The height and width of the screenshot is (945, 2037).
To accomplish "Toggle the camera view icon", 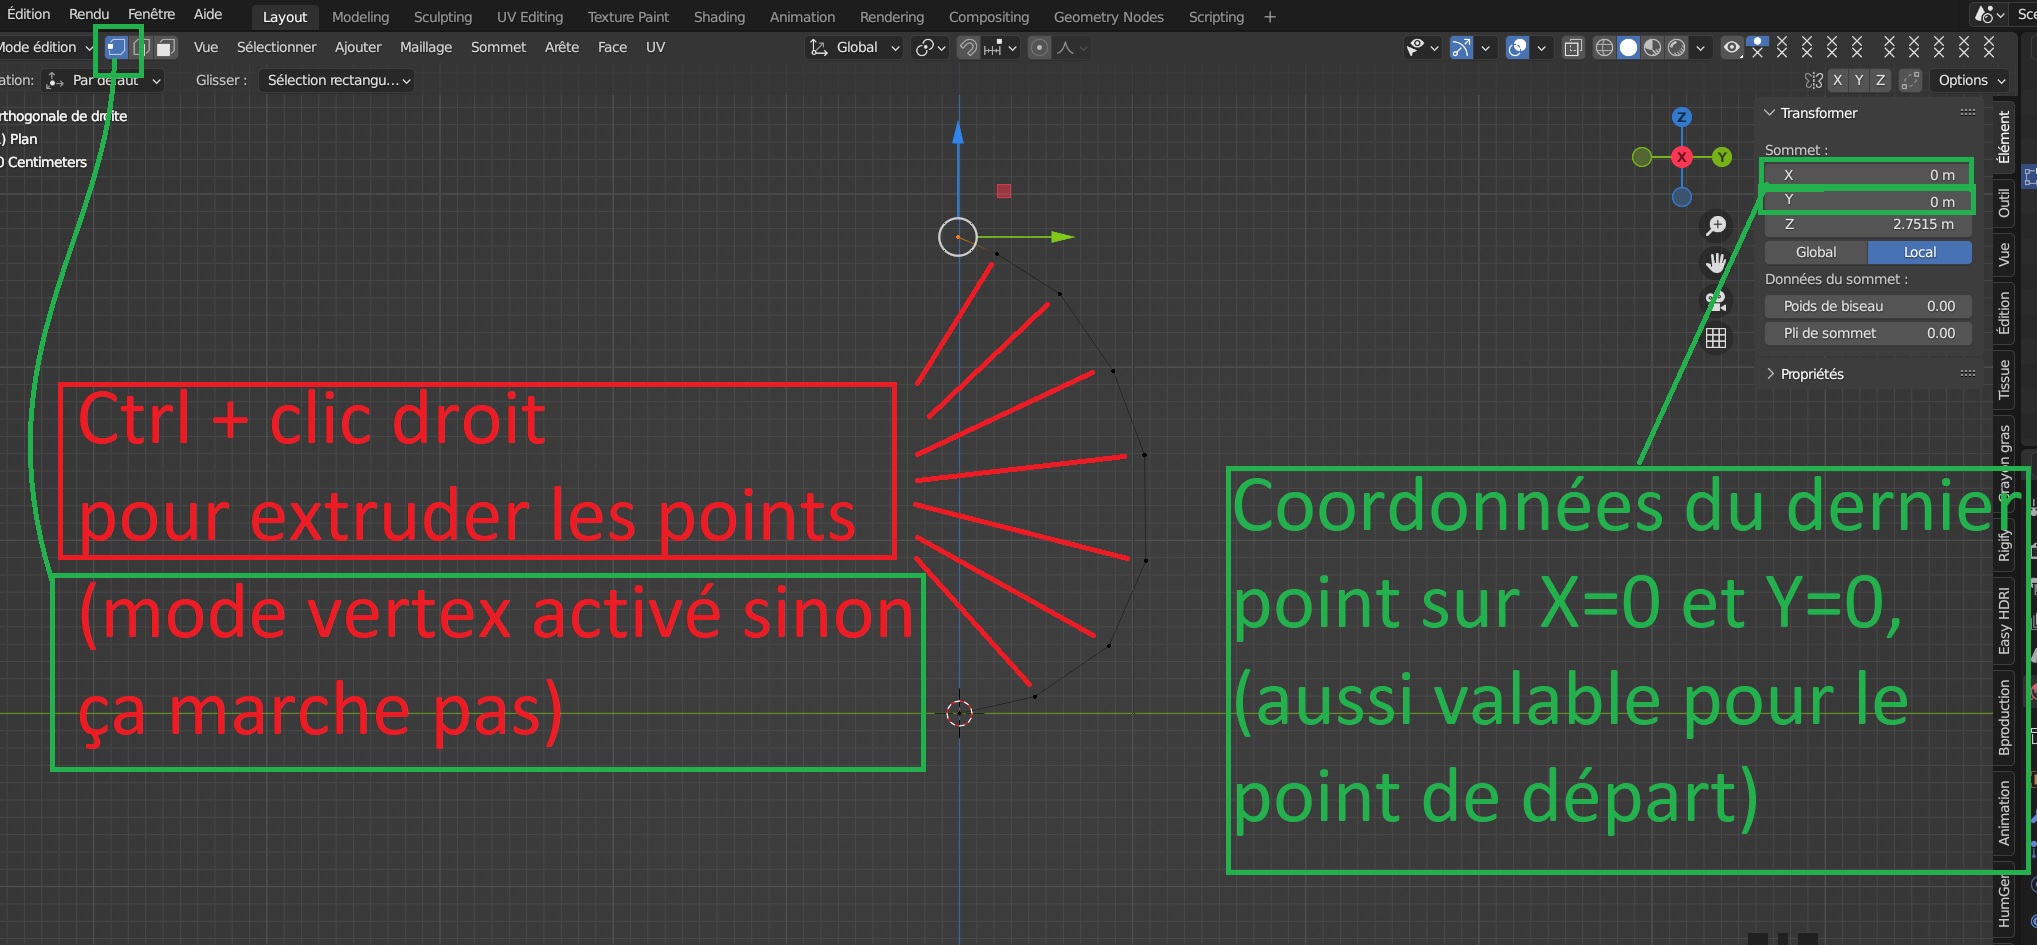I will pyautogui.click(x=1716, y=300).
